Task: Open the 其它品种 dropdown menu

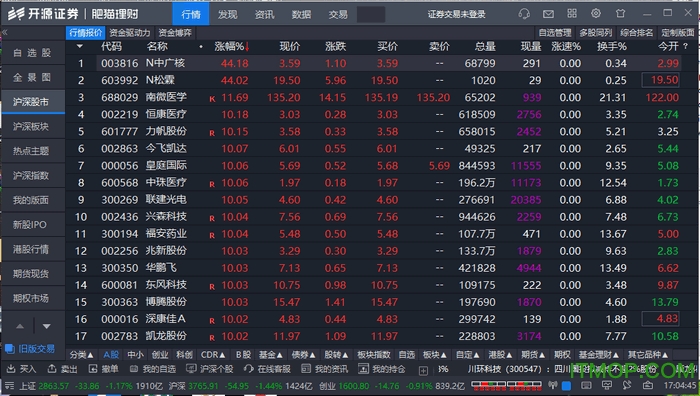Action: click(647, 355)
